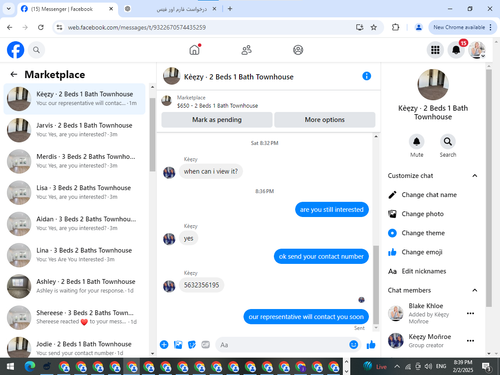Click the conversation list scrollbar
The image size is (500, 375).
152,135
